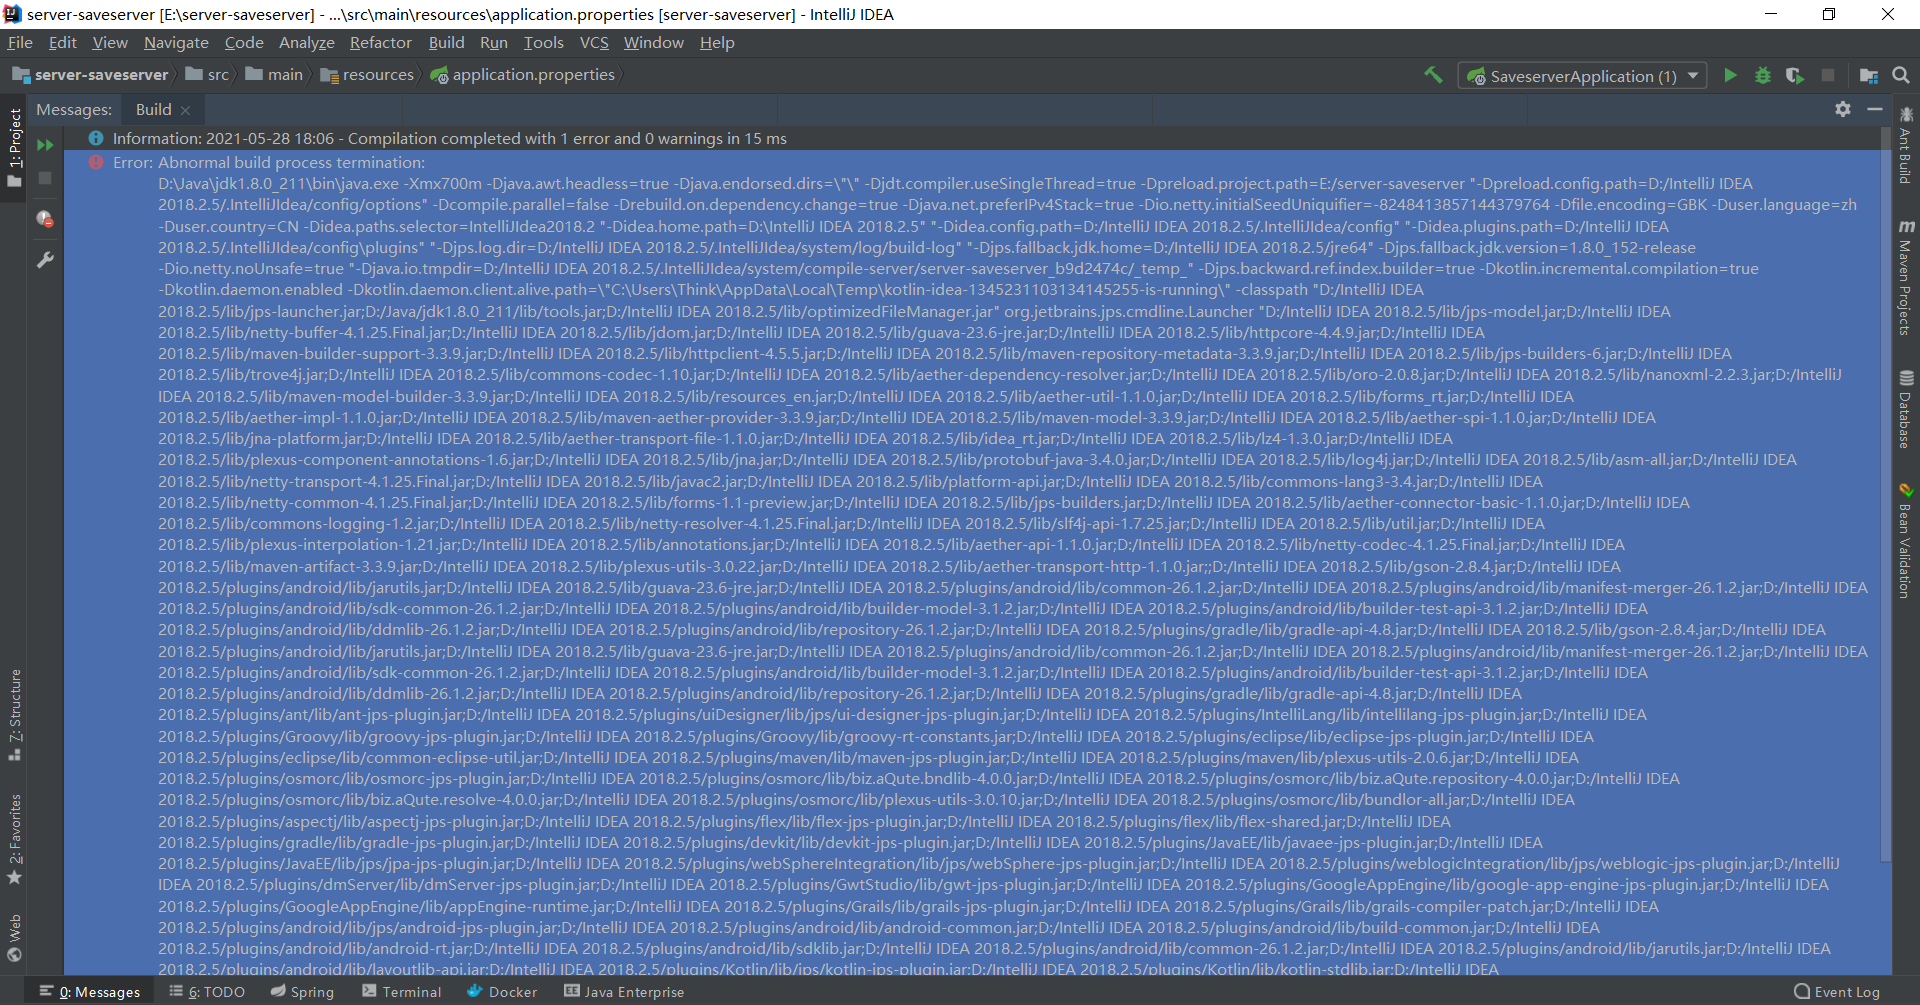
Task: Open the View menu
Action: point(110,42)
